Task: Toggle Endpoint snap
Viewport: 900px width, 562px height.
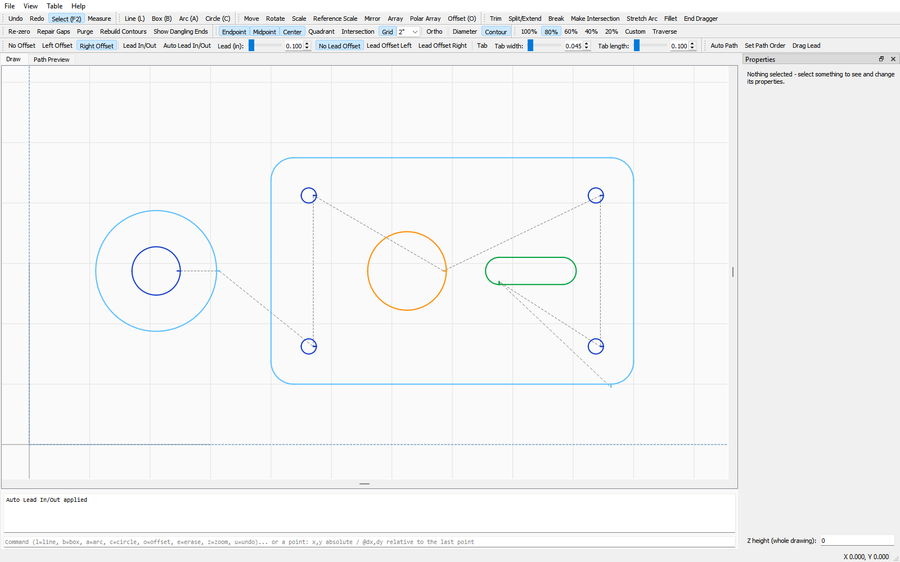Action: (x=234, y=32)
